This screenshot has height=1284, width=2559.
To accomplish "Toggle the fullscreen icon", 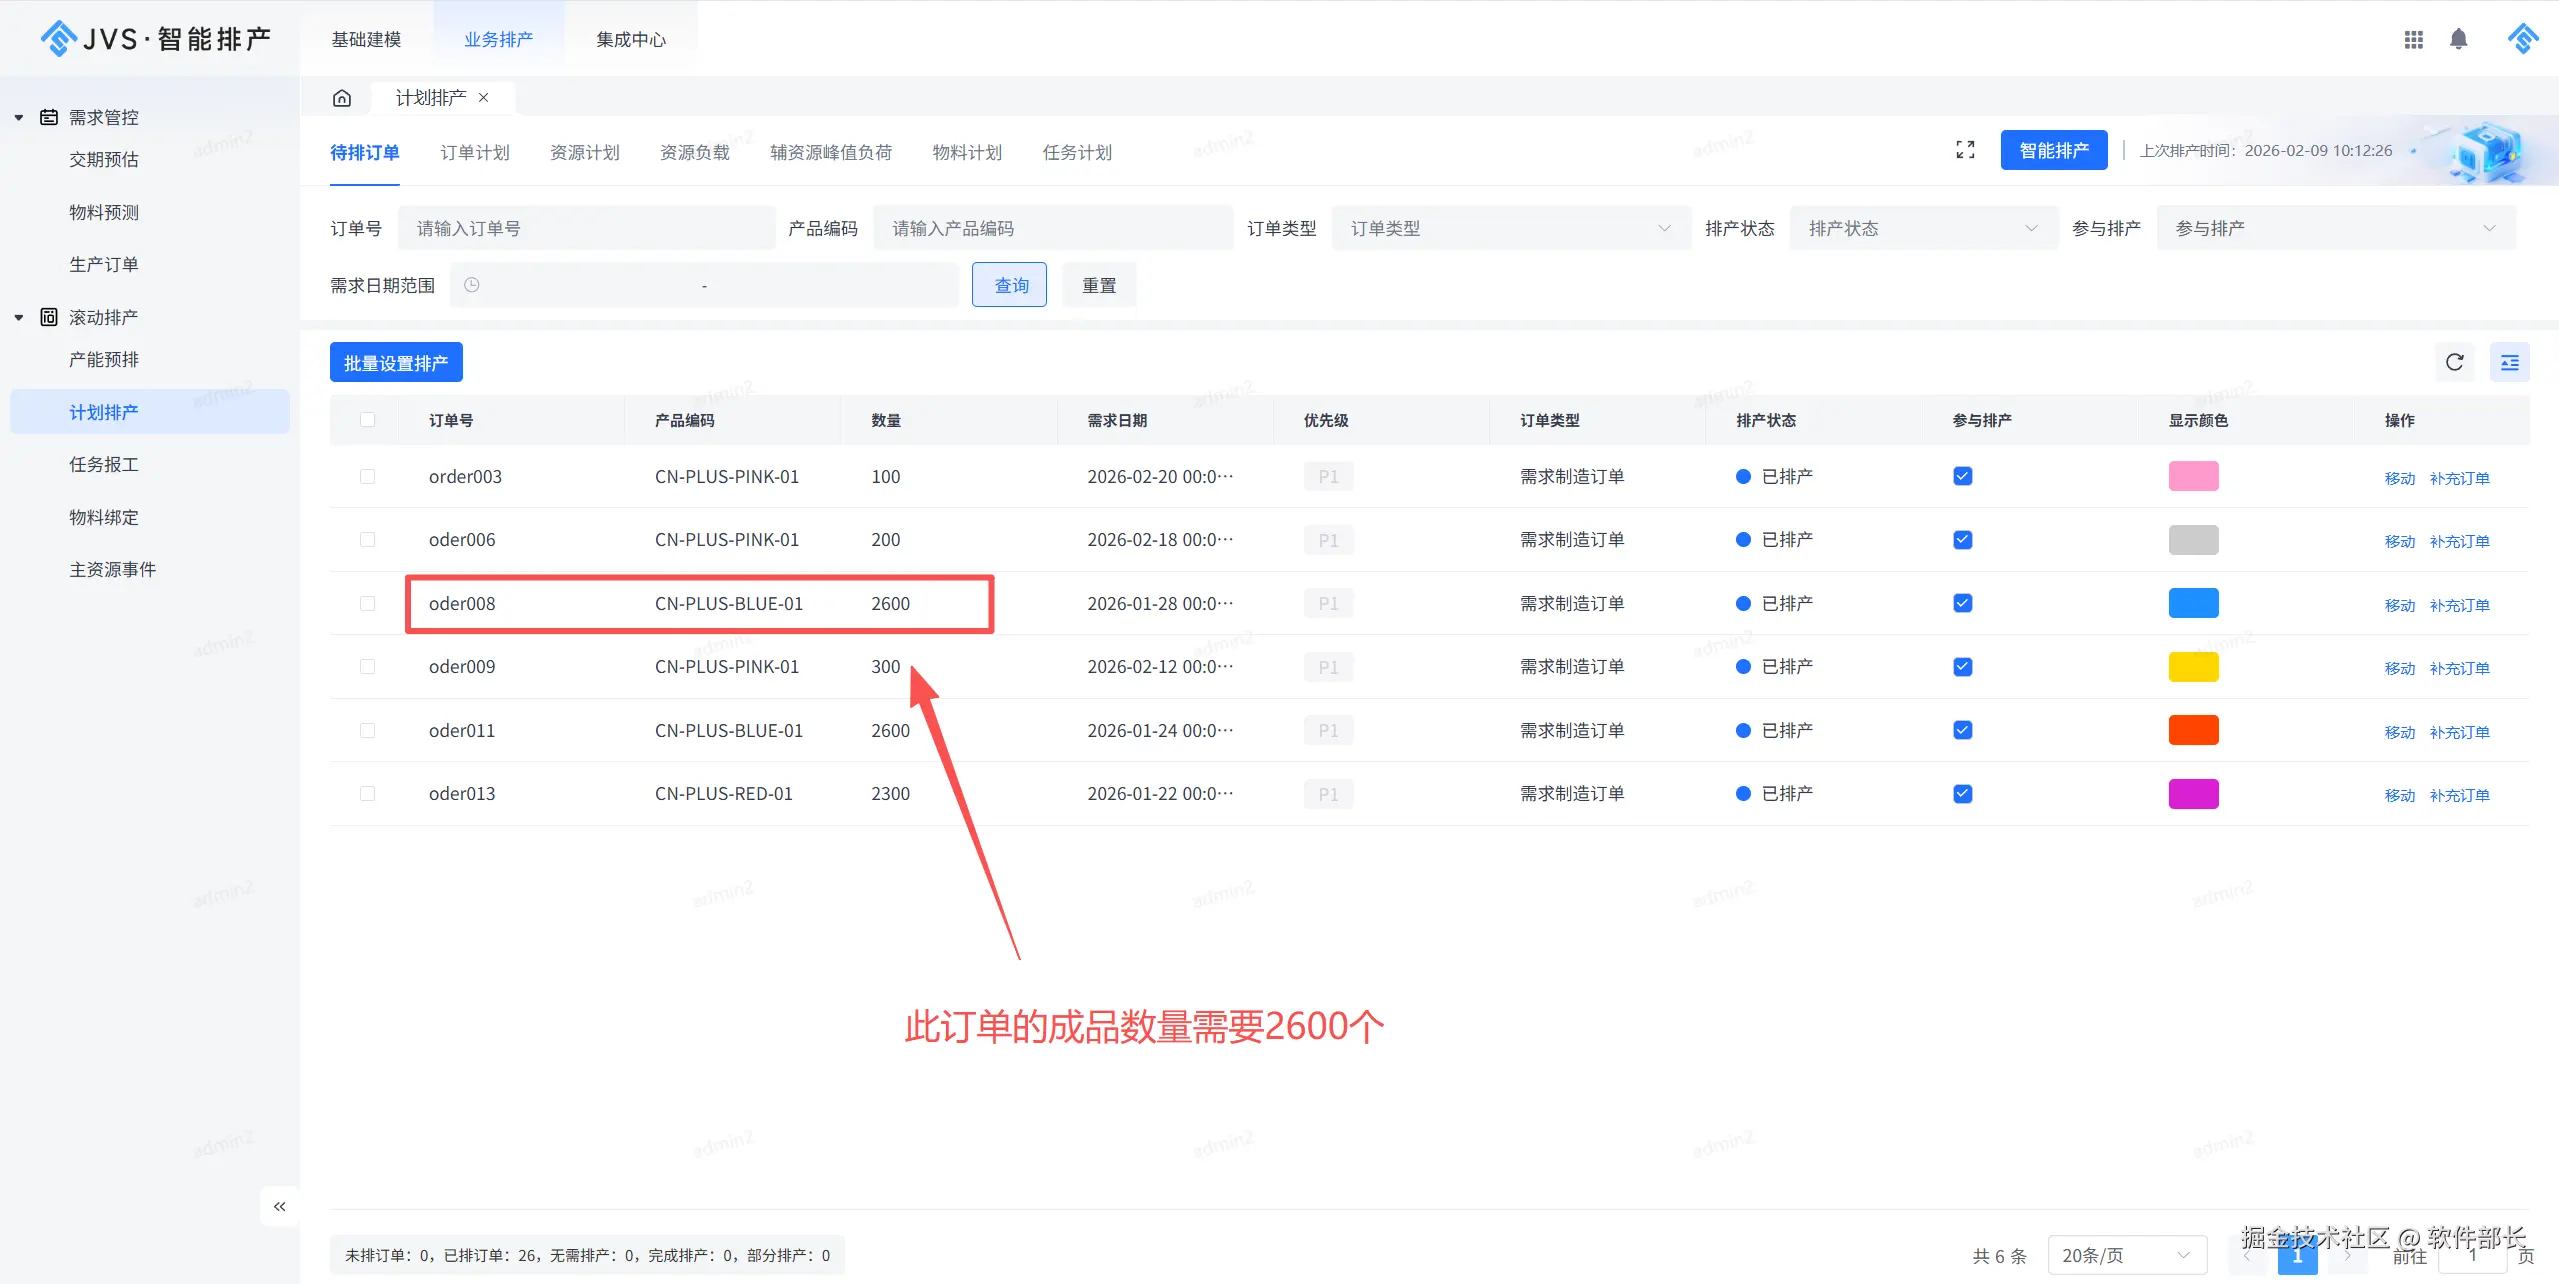I will coord(1965,150).
